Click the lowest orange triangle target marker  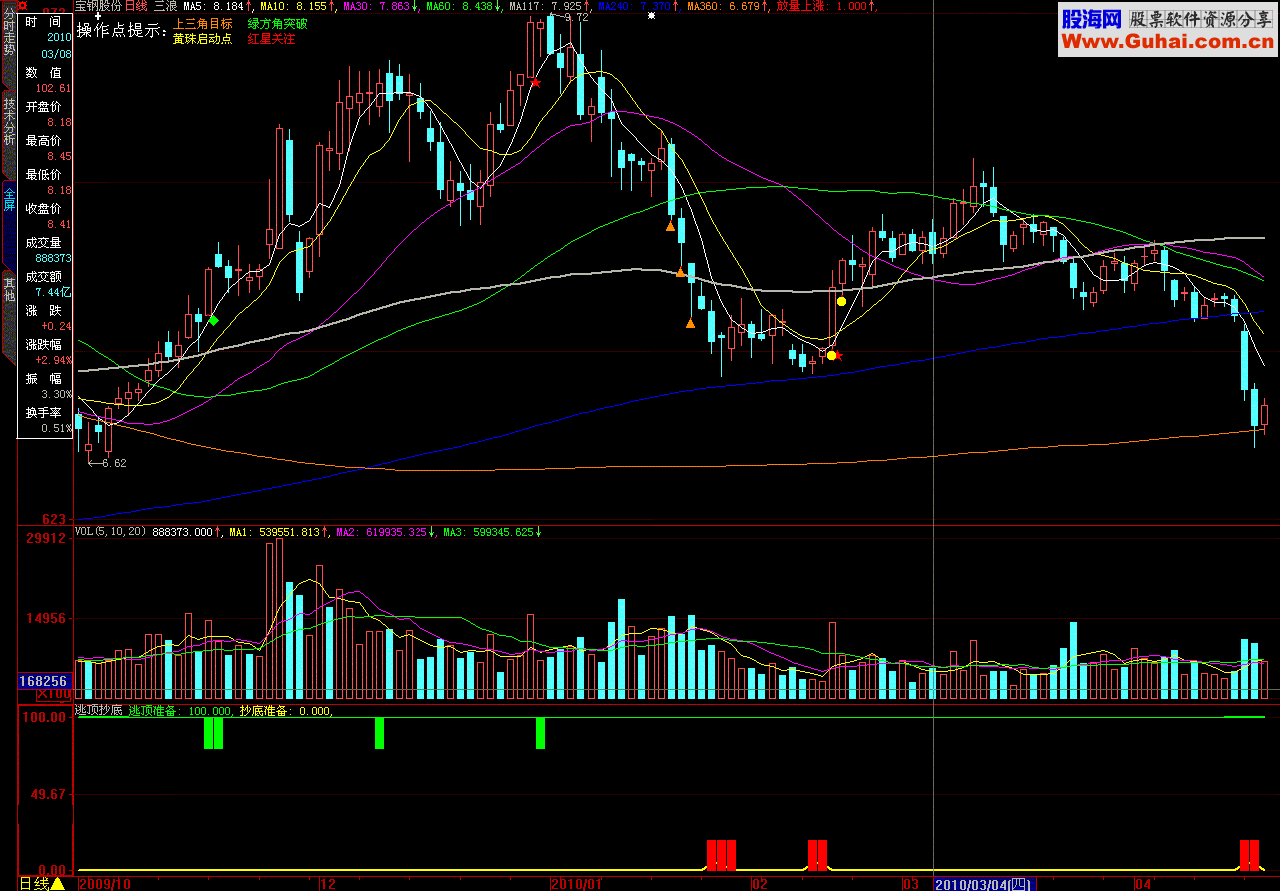690,323
